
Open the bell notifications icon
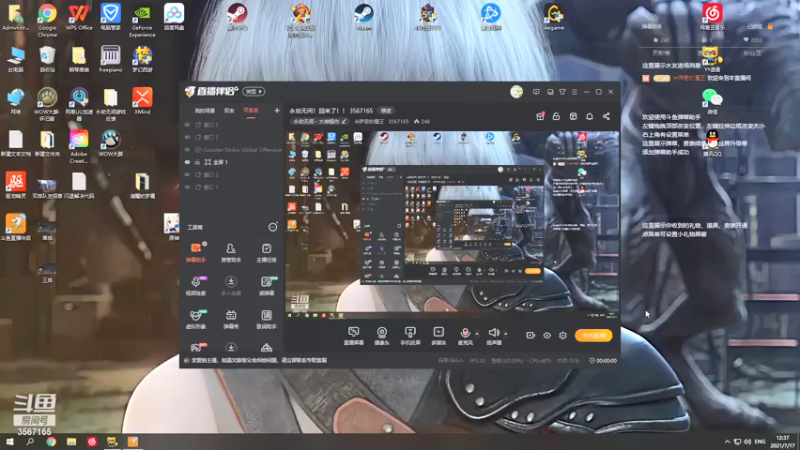tap(589, 116)
